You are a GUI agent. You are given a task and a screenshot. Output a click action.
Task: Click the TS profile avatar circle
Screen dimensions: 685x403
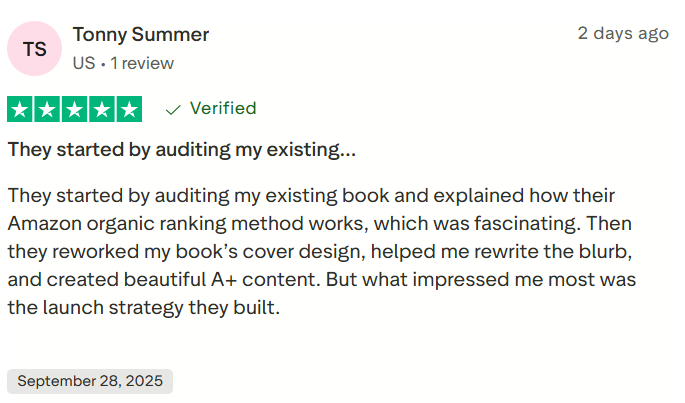point(35,48)
